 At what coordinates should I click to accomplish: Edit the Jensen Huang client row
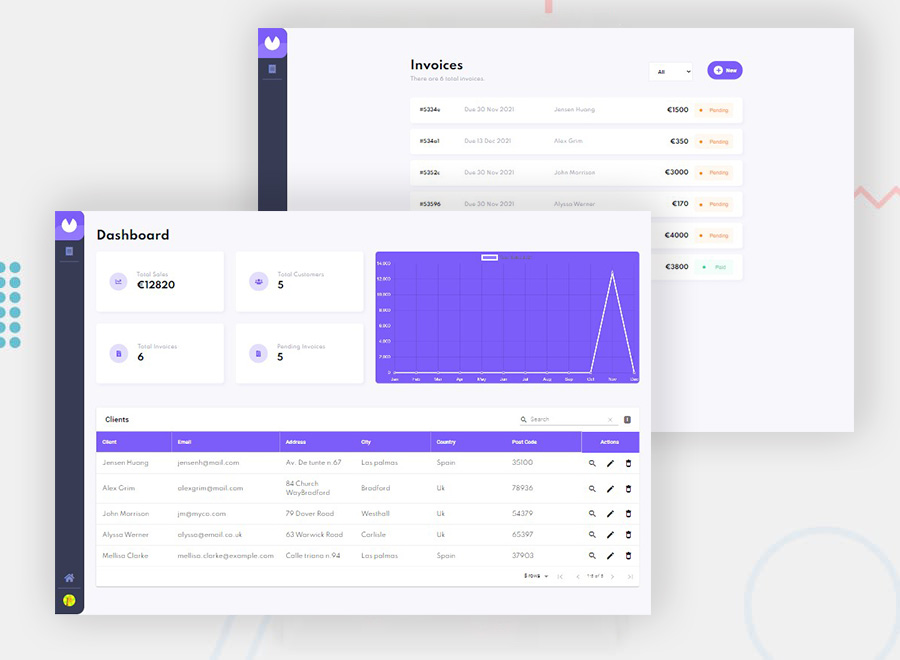[610, 463]
